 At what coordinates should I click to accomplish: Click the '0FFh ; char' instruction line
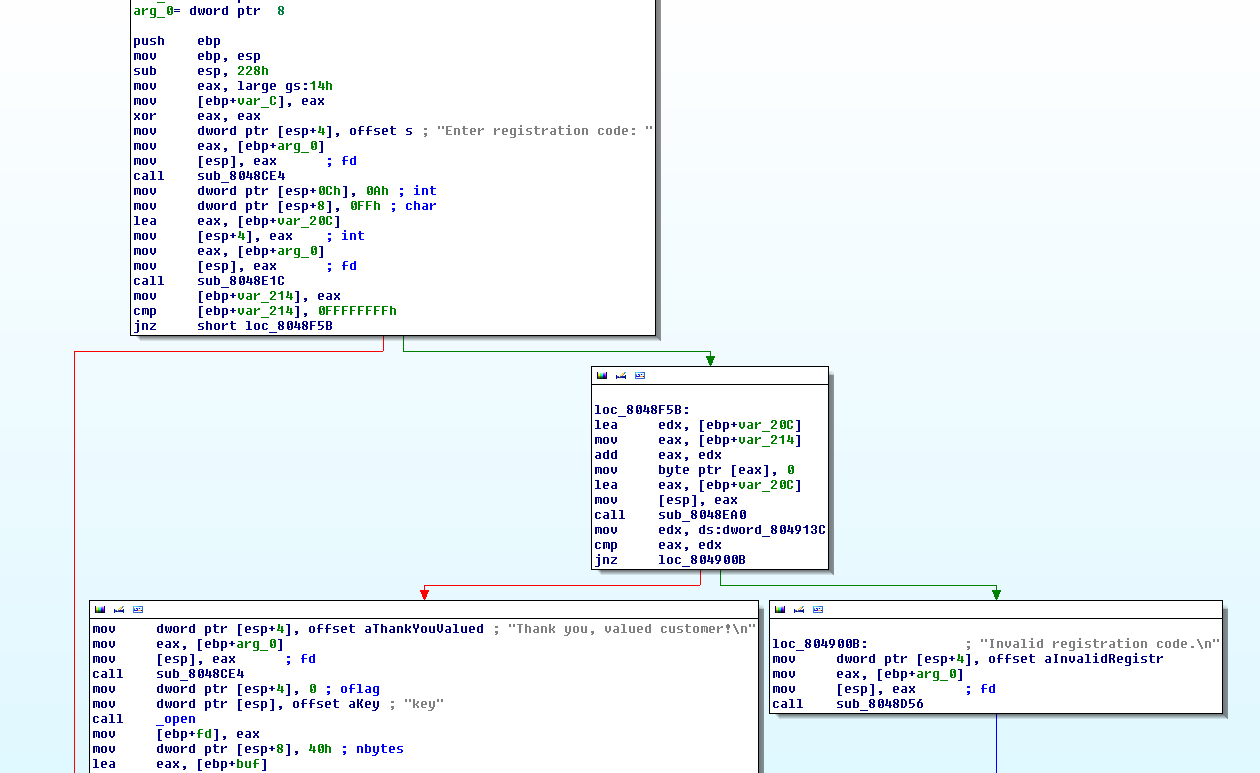[285, 206]
